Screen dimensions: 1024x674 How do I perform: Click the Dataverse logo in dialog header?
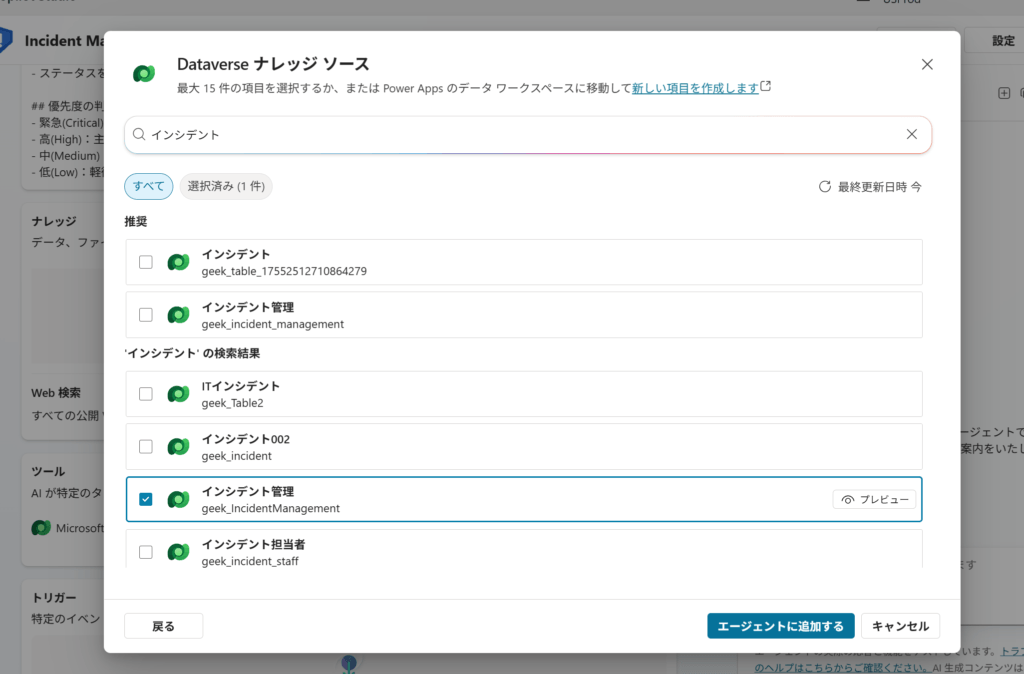pyautogui.click(x=144, y=73)
